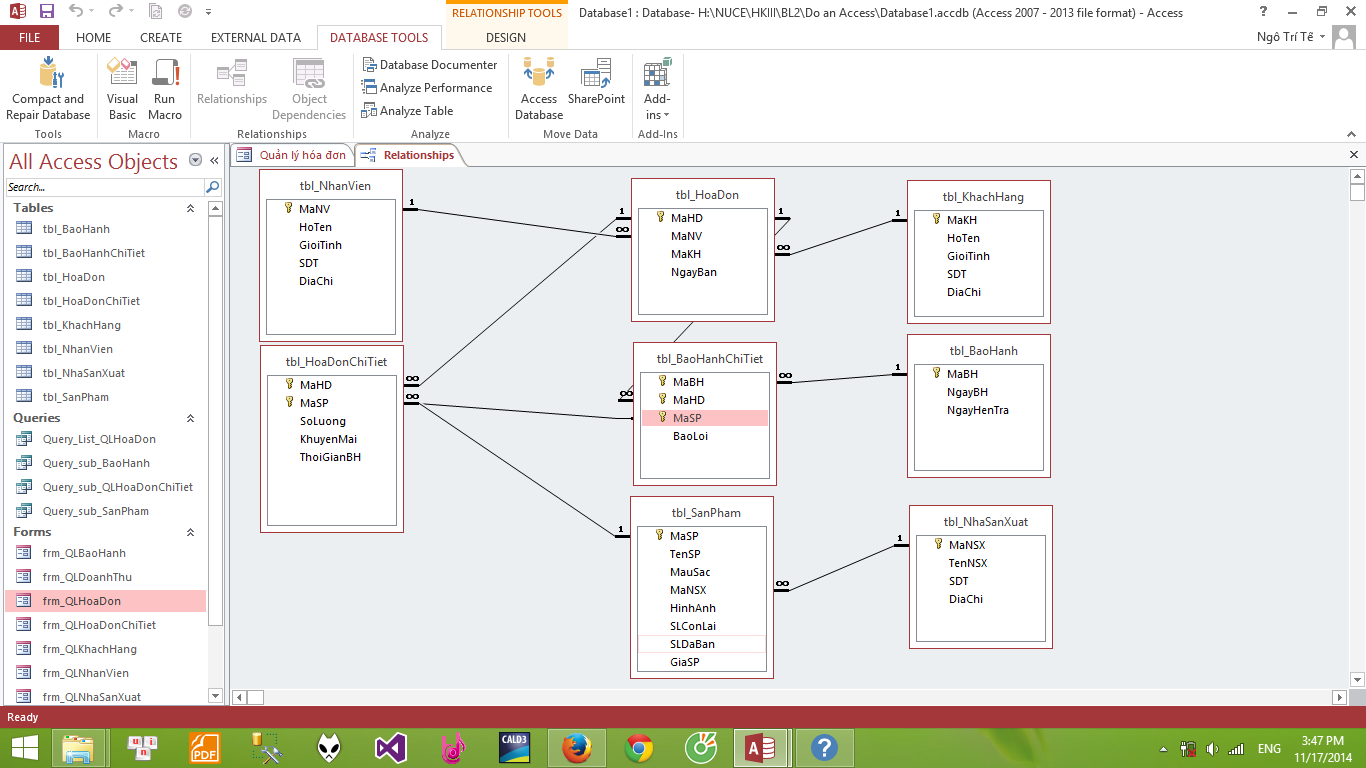1366x768 pixels.
Task: Launch the Database Documenter tool
Action: [x=429, y=65]
